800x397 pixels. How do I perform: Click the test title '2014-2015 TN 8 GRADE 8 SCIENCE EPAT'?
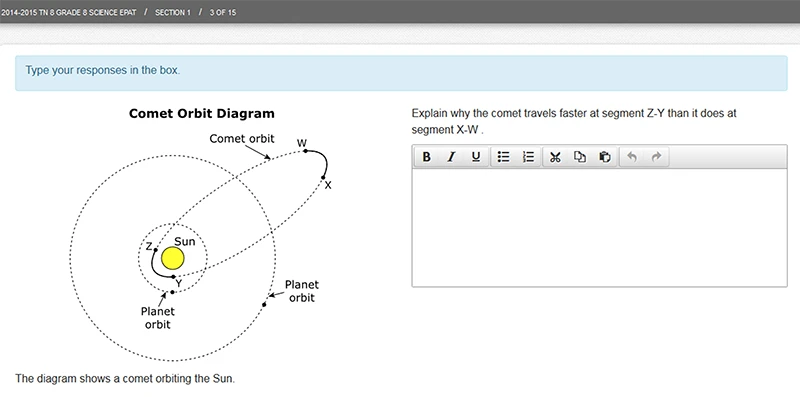tap(69, 13)
